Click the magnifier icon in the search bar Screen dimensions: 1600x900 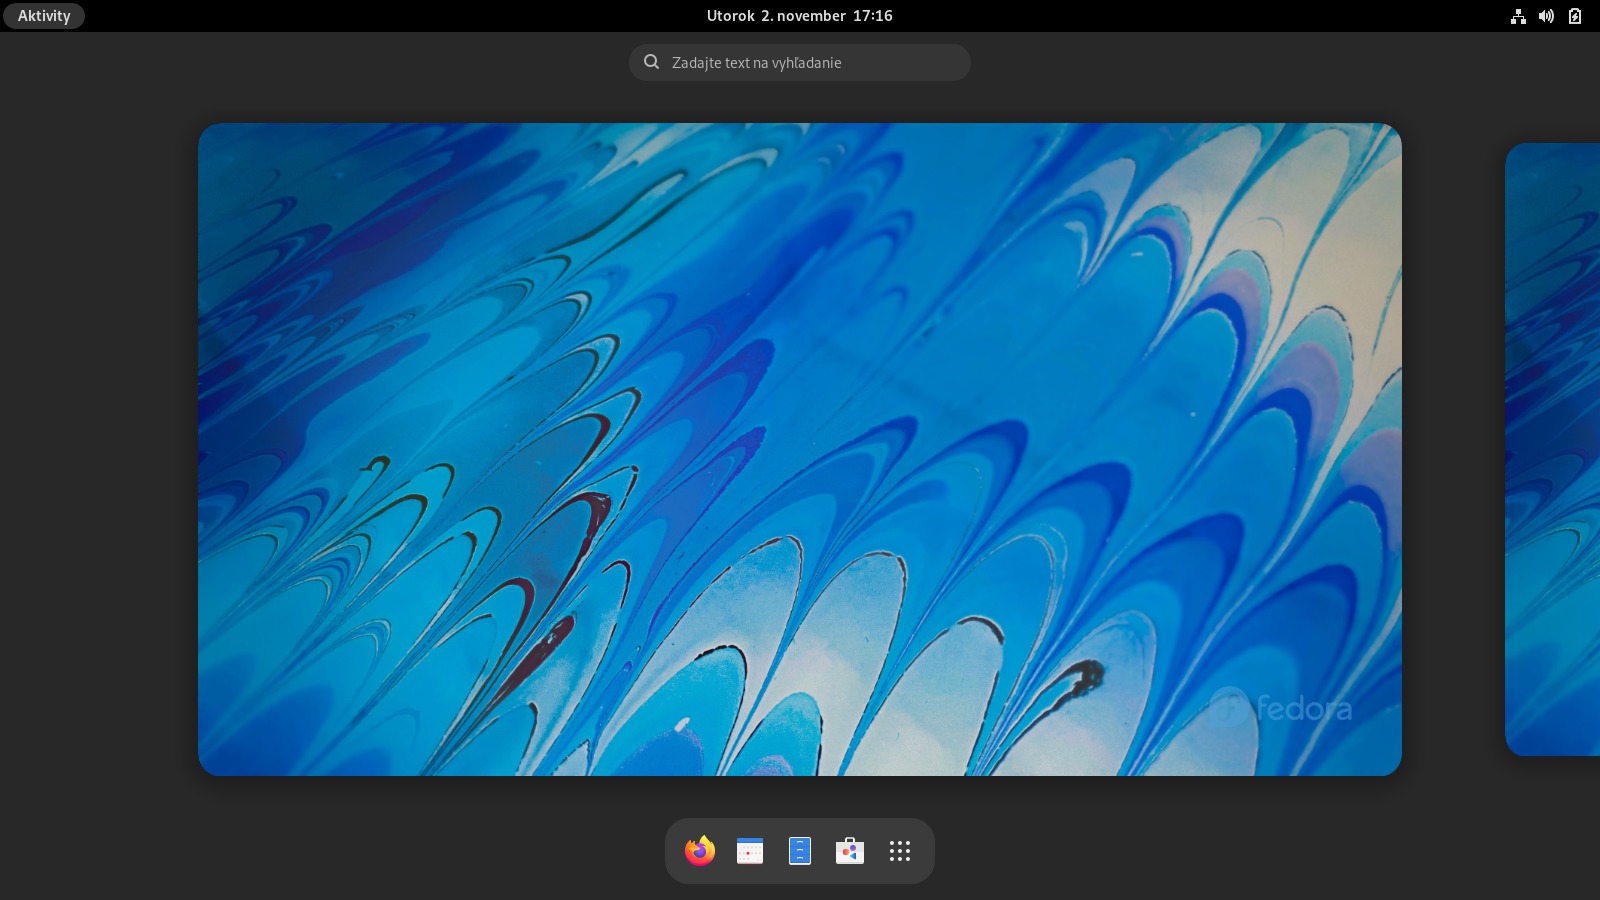click(x=652, y=62)
